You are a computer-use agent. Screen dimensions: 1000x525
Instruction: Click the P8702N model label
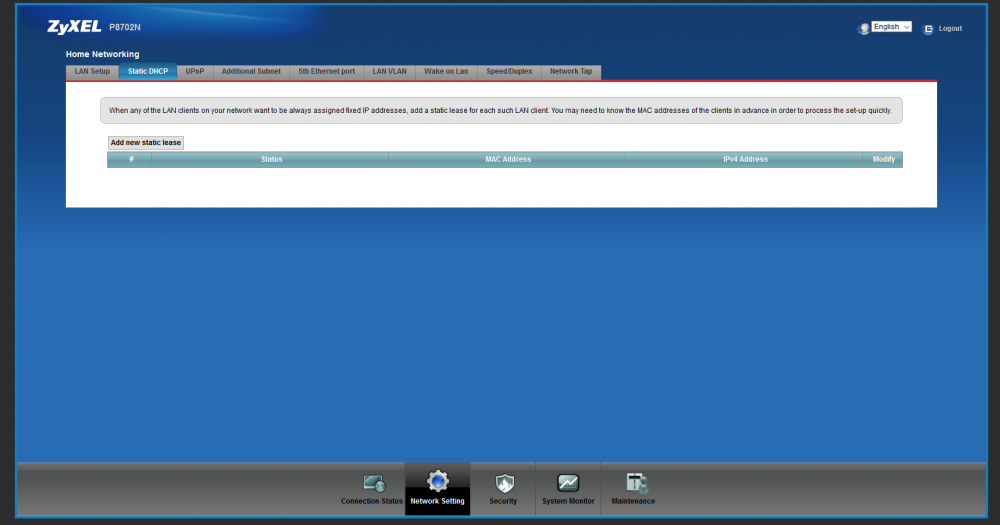coord(124,27)
